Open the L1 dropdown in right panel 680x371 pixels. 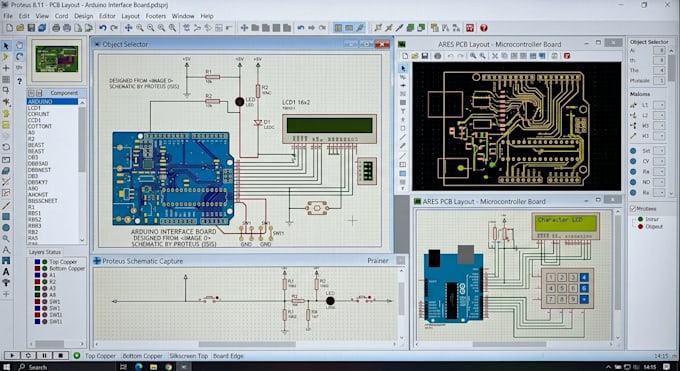[659, 105]
